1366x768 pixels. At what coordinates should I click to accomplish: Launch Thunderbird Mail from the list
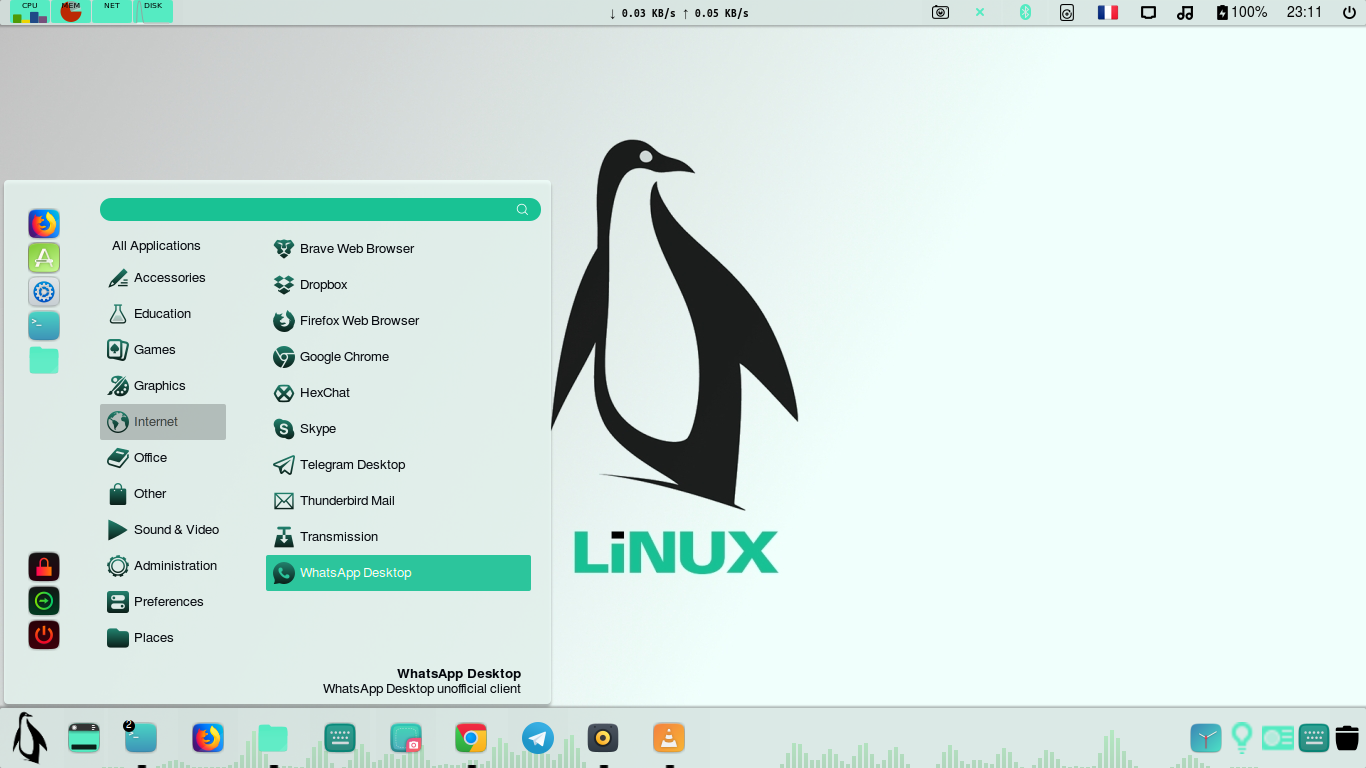pos(398,501)
